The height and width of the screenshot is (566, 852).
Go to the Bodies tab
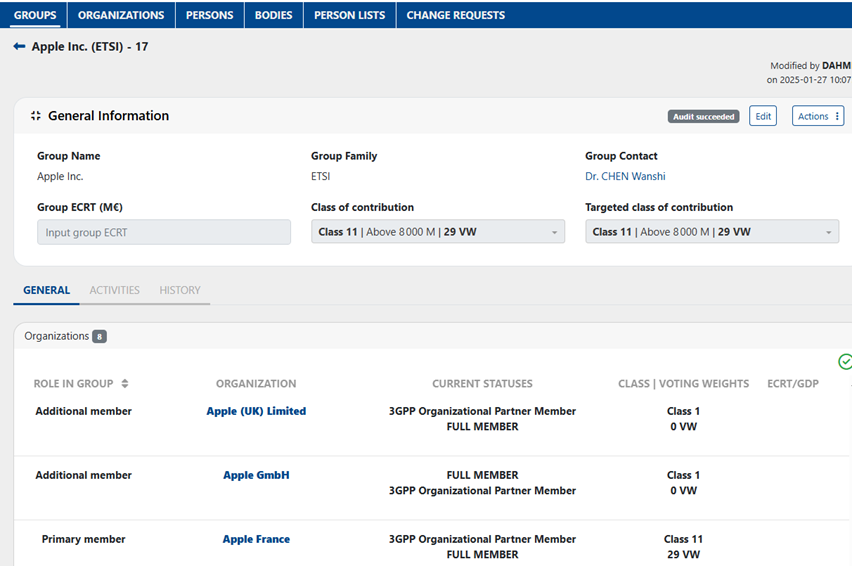click(x=273, y=15)
